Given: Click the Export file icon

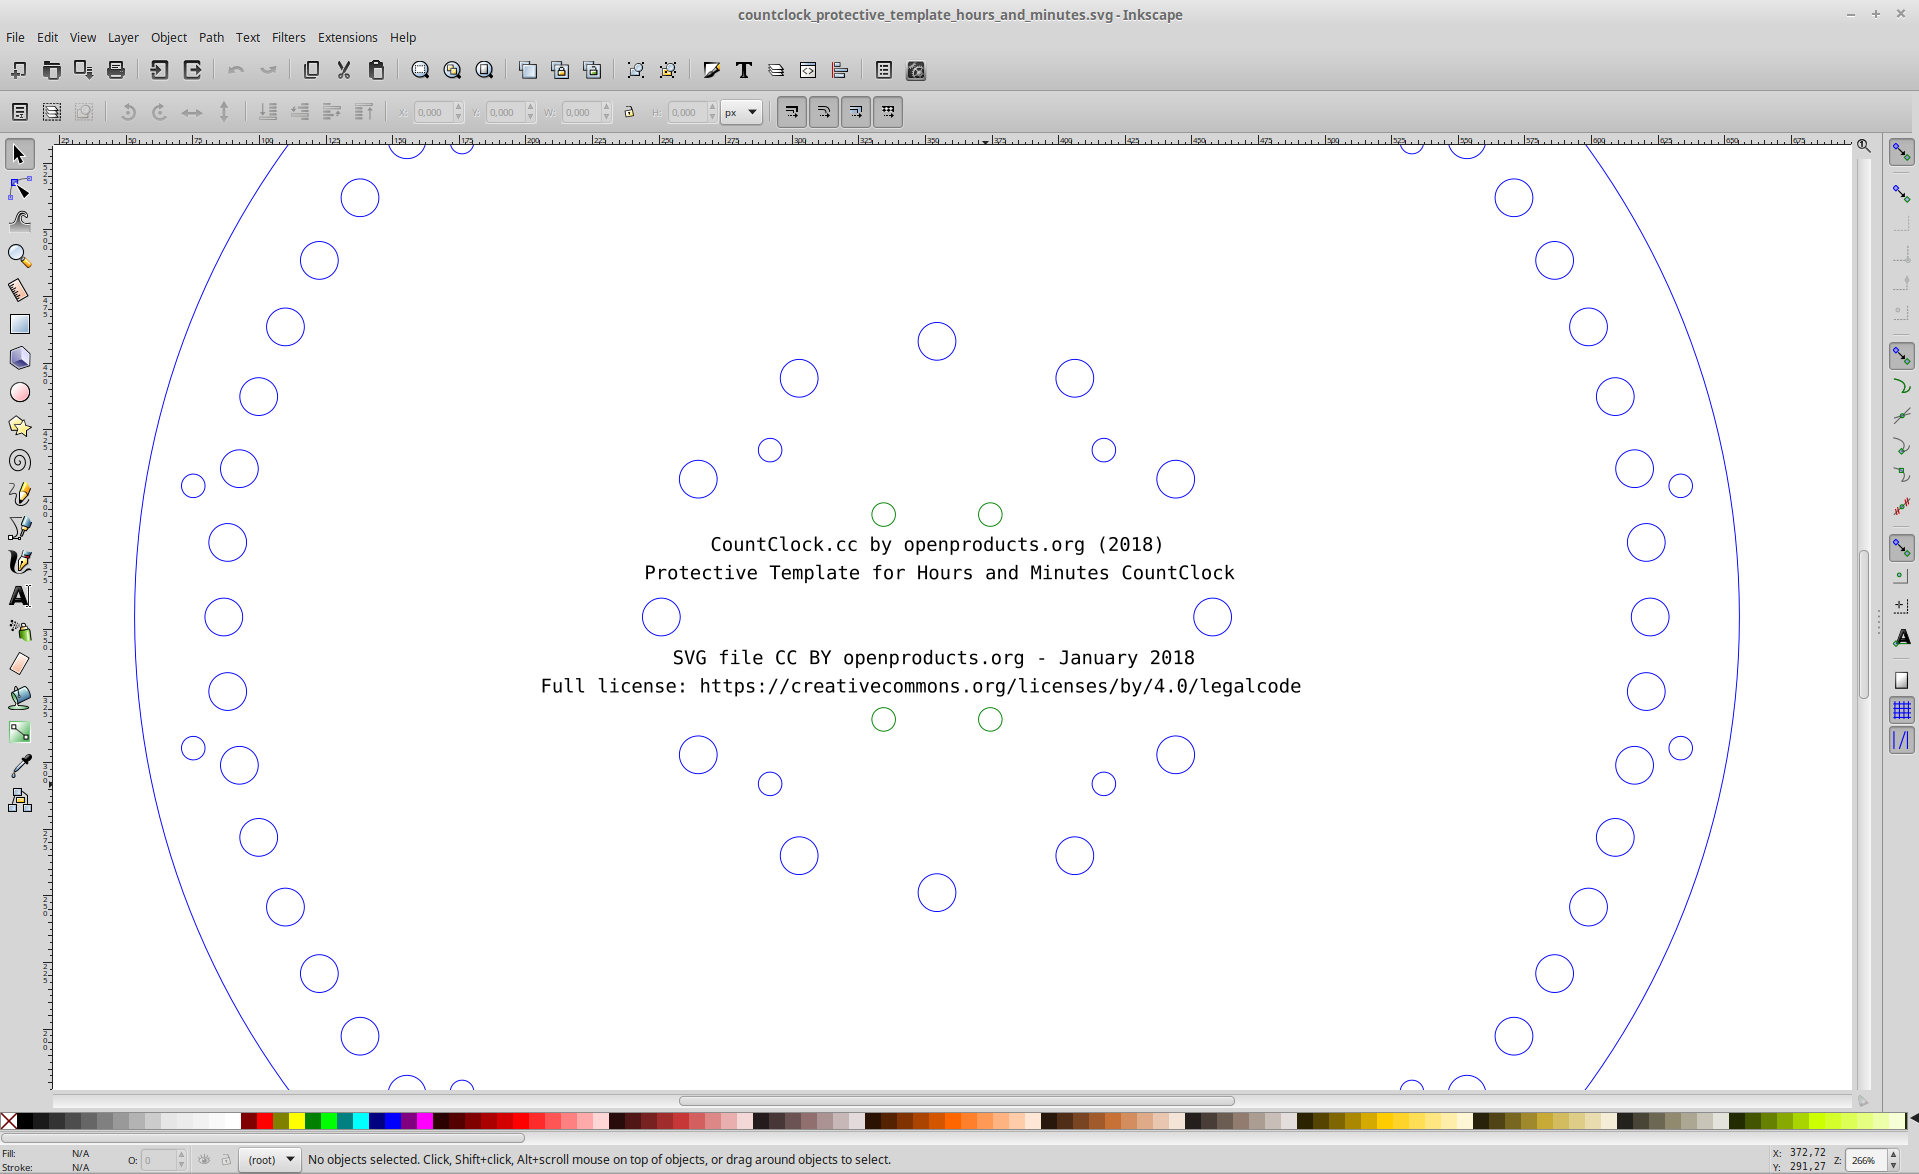Looking at the screenshot, I should point(192,70).
